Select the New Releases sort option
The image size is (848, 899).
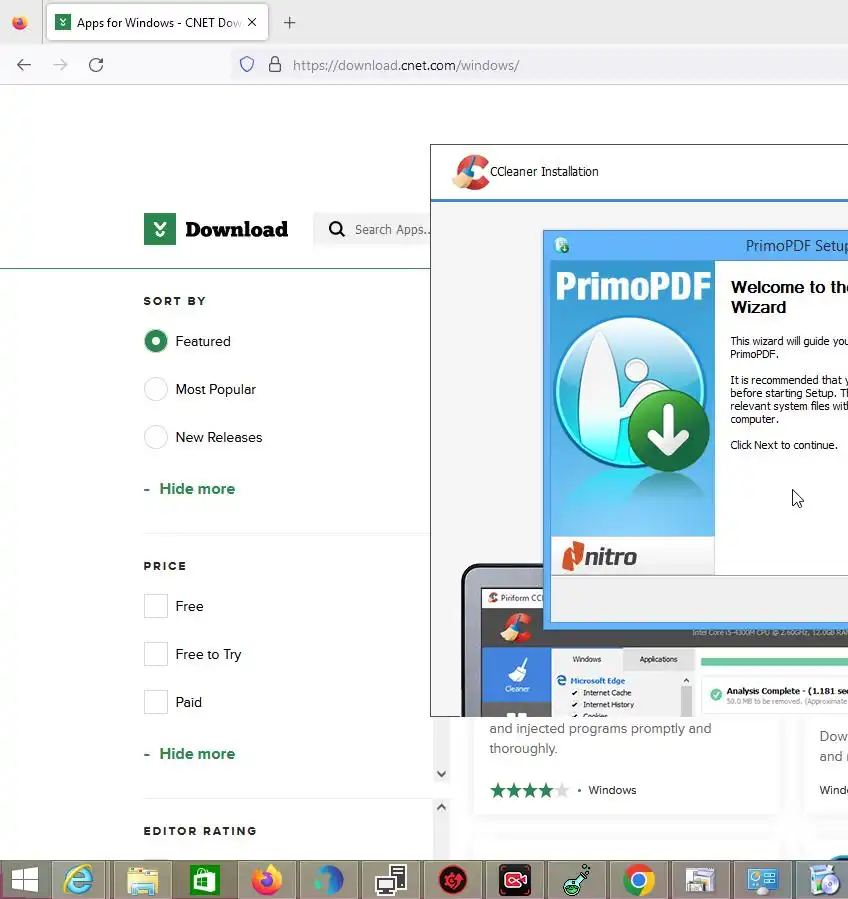click(x=155, y=437)
